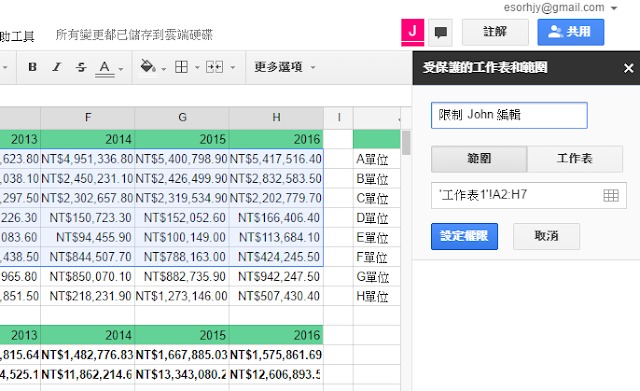Select column G header
This screenshot has width=640, height=391.
coord(182,118)
